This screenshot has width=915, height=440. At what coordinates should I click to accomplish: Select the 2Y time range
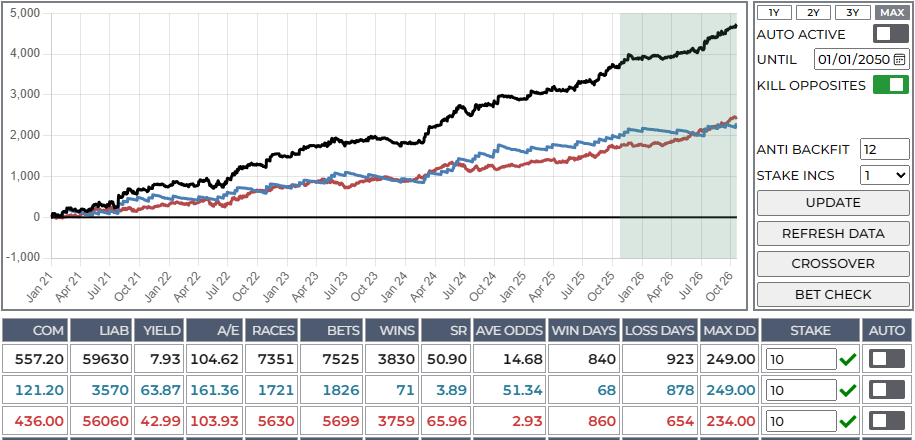point(813,12)
